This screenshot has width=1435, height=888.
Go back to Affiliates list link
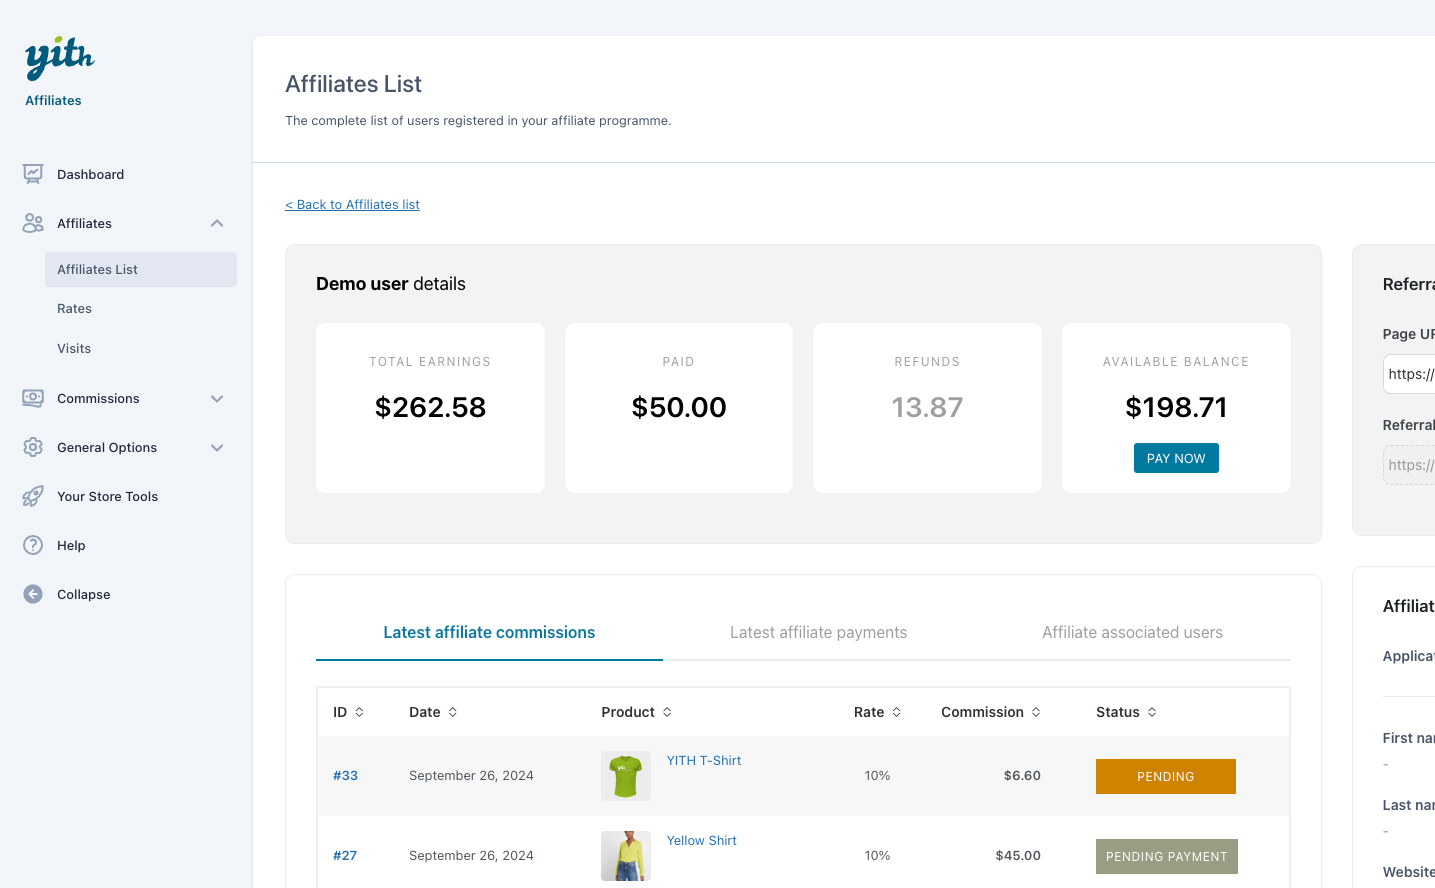click(352, 204)
